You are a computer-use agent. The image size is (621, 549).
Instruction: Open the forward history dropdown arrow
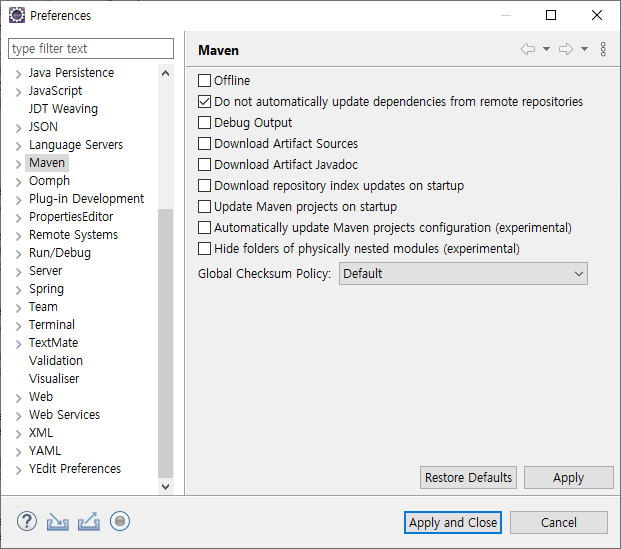pos(585,49)
